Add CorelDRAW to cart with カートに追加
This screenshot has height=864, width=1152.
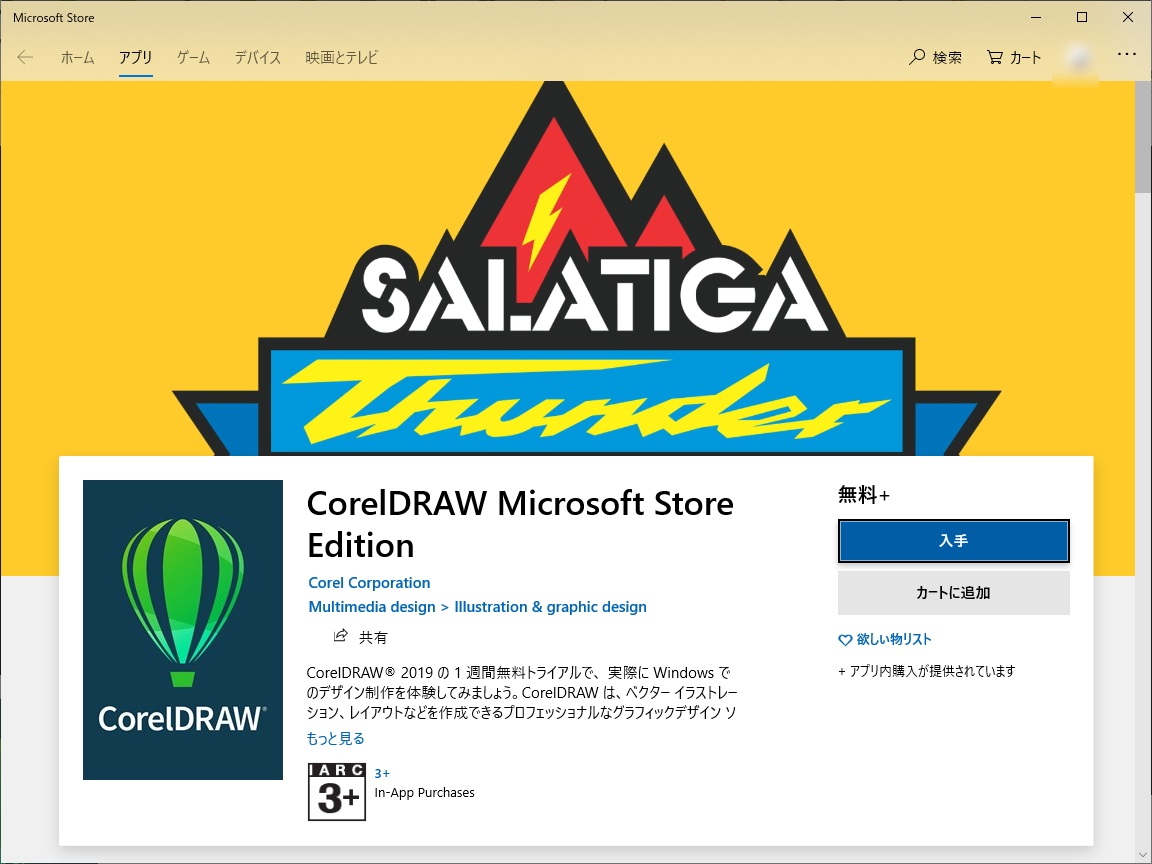point(953,593)
